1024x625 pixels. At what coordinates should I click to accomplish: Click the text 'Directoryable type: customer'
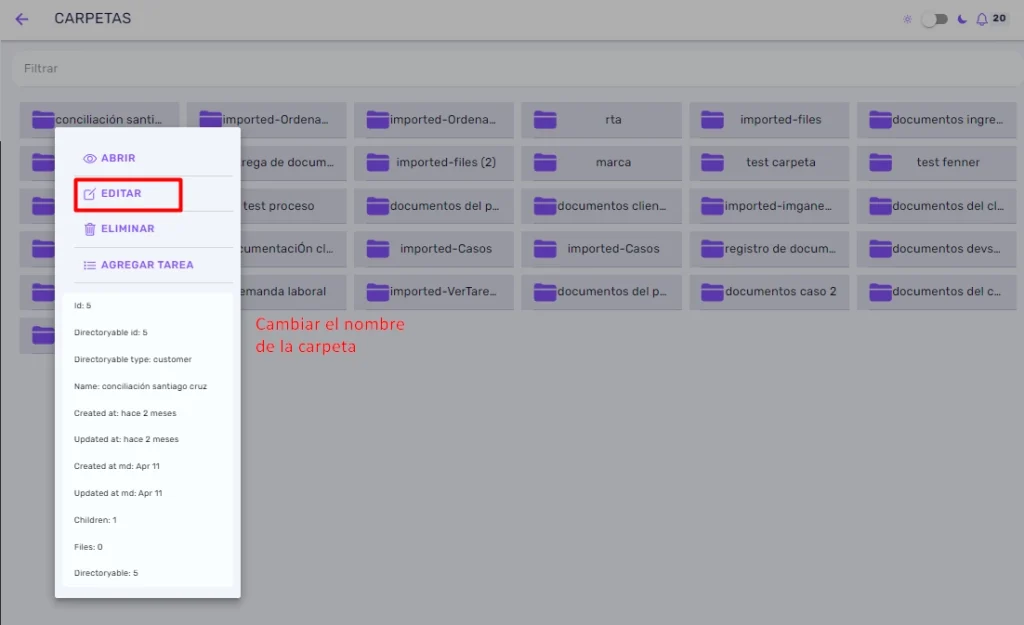133,360
